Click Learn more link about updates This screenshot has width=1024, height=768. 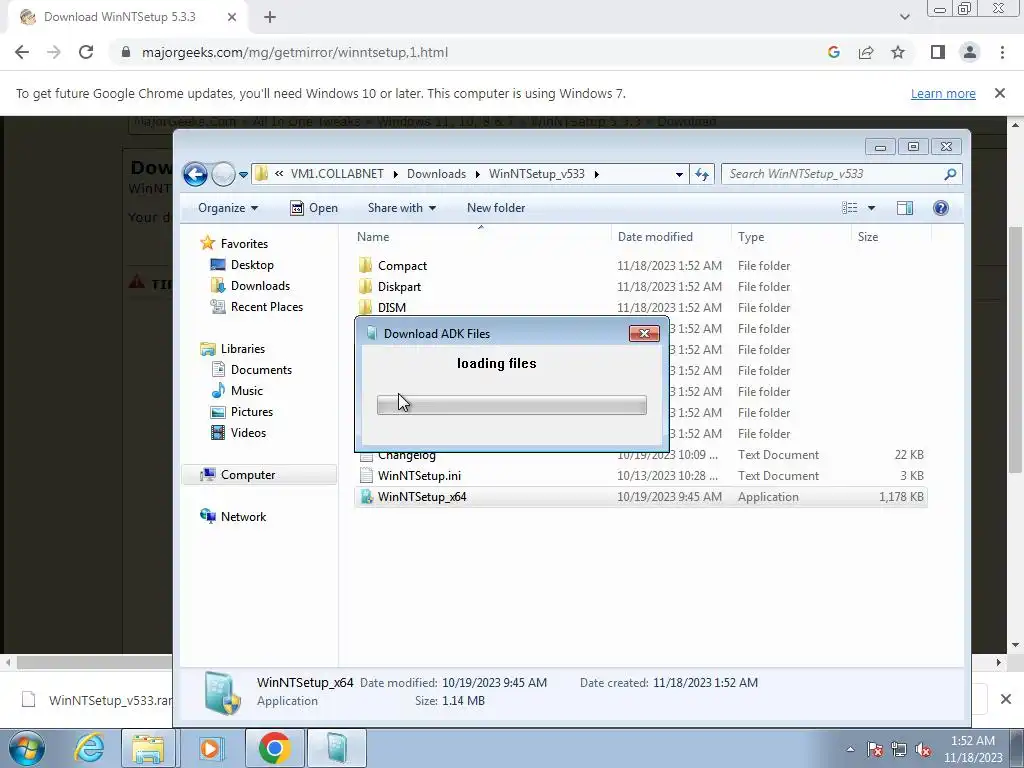click(x=943, y=93)
